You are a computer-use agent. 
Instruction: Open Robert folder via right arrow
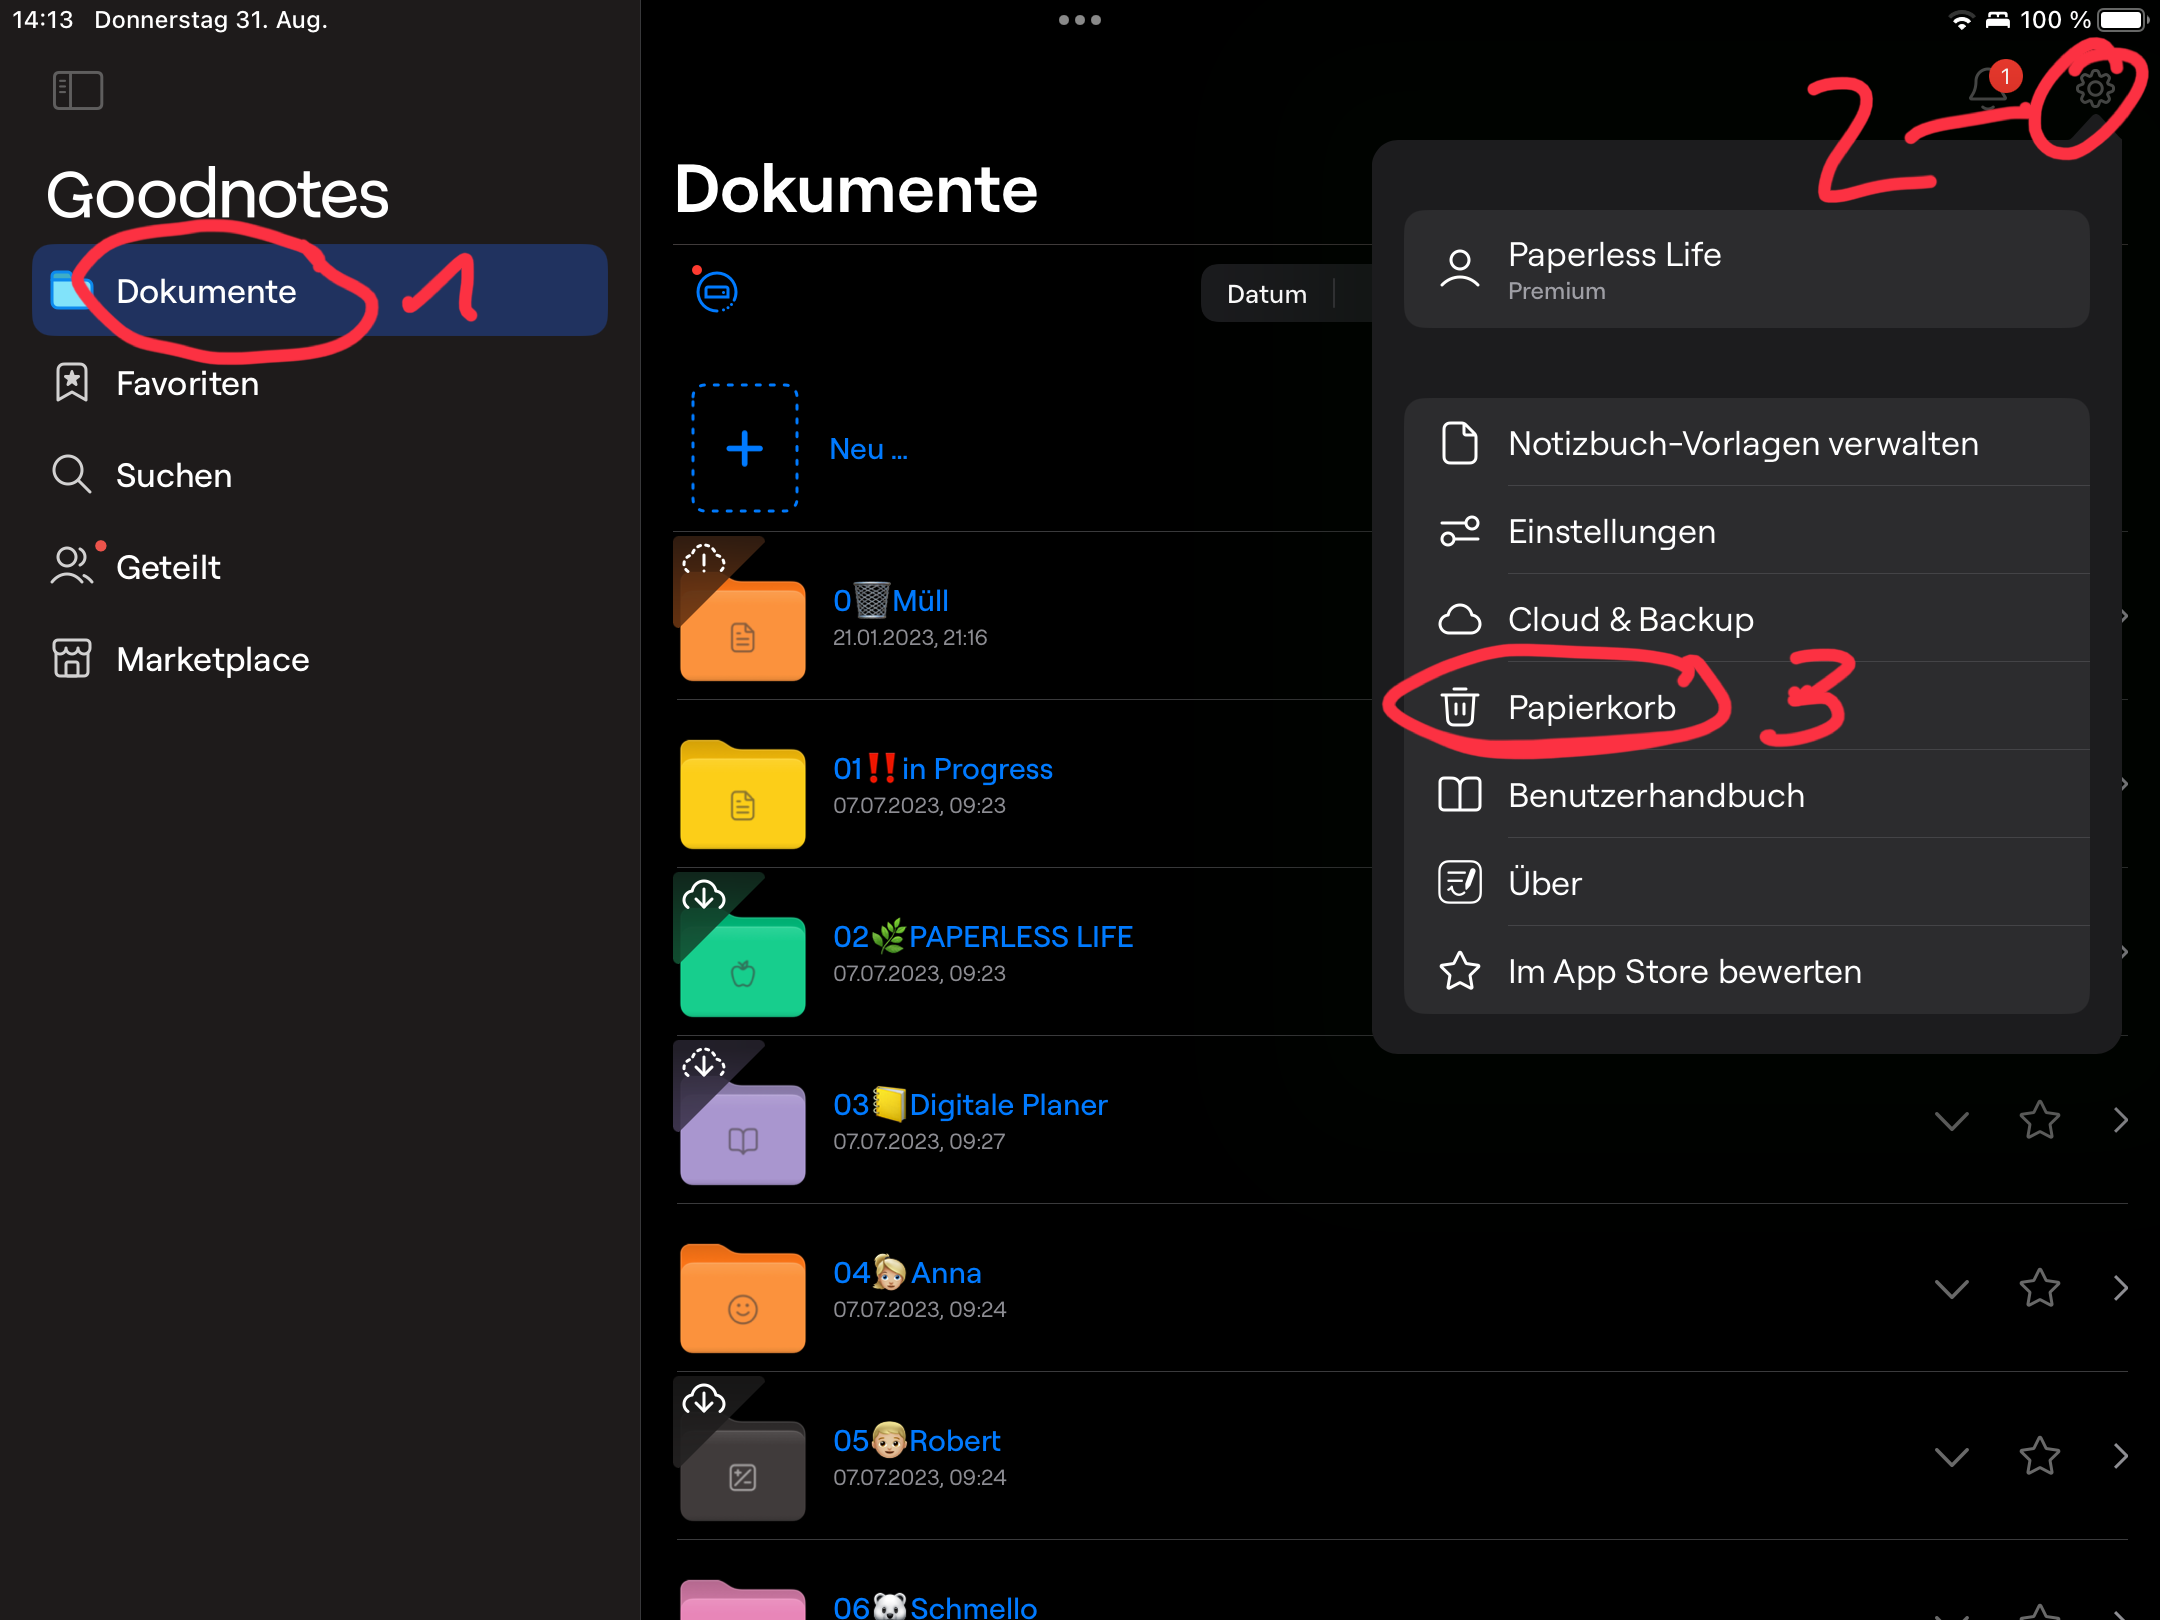click(x=2121, y=1456)
